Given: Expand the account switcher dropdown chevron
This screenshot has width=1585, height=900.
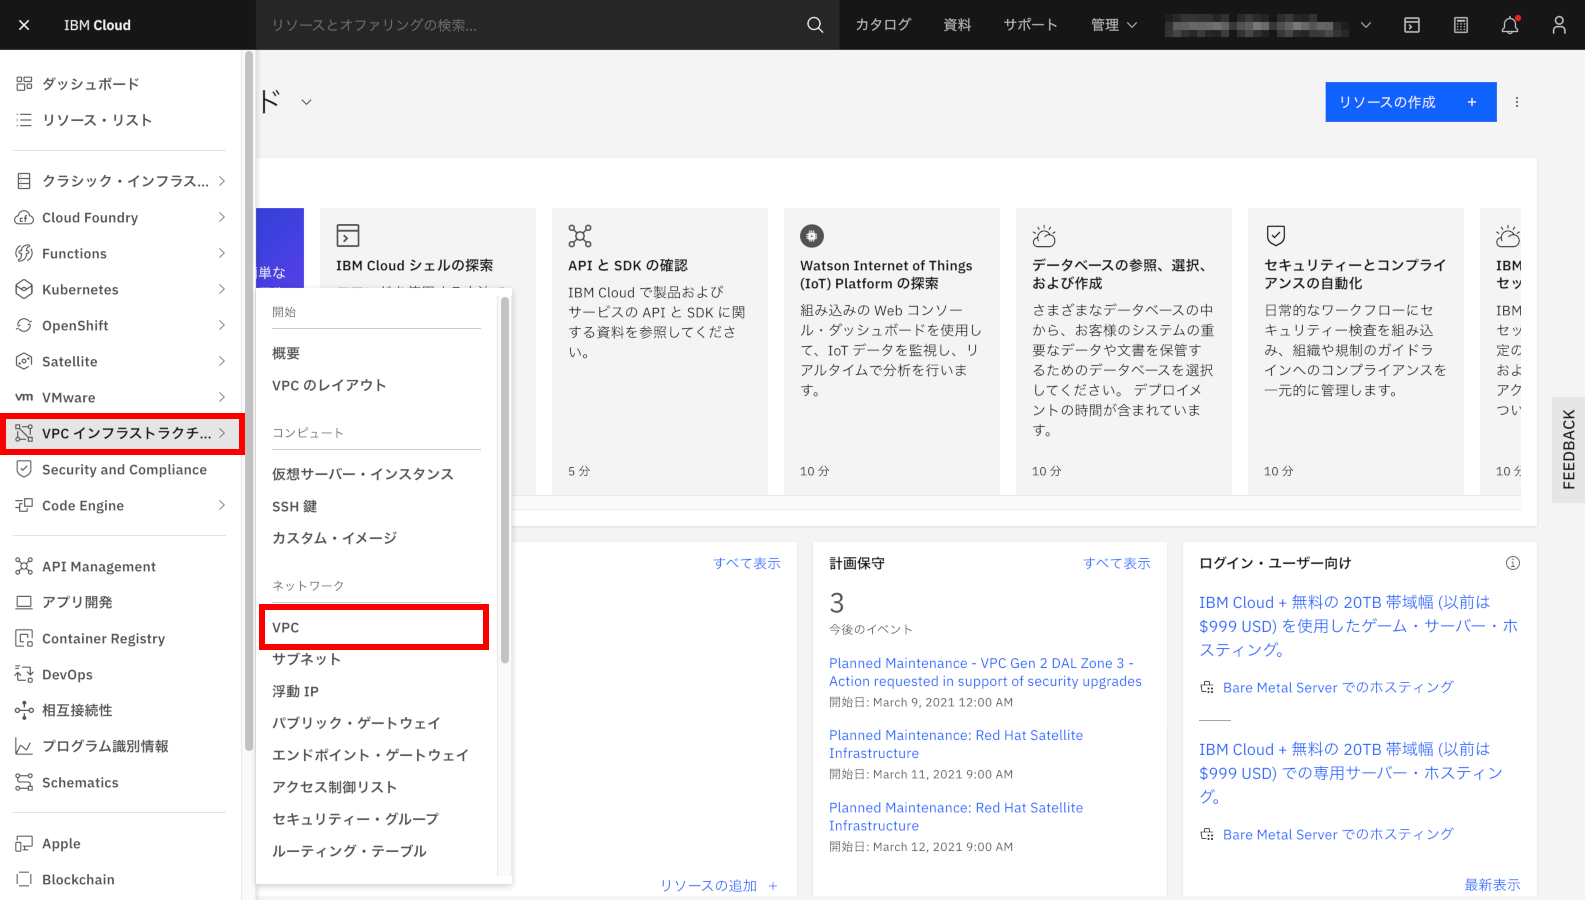Looking at the screenshot, I should (x=1366, y=25).
